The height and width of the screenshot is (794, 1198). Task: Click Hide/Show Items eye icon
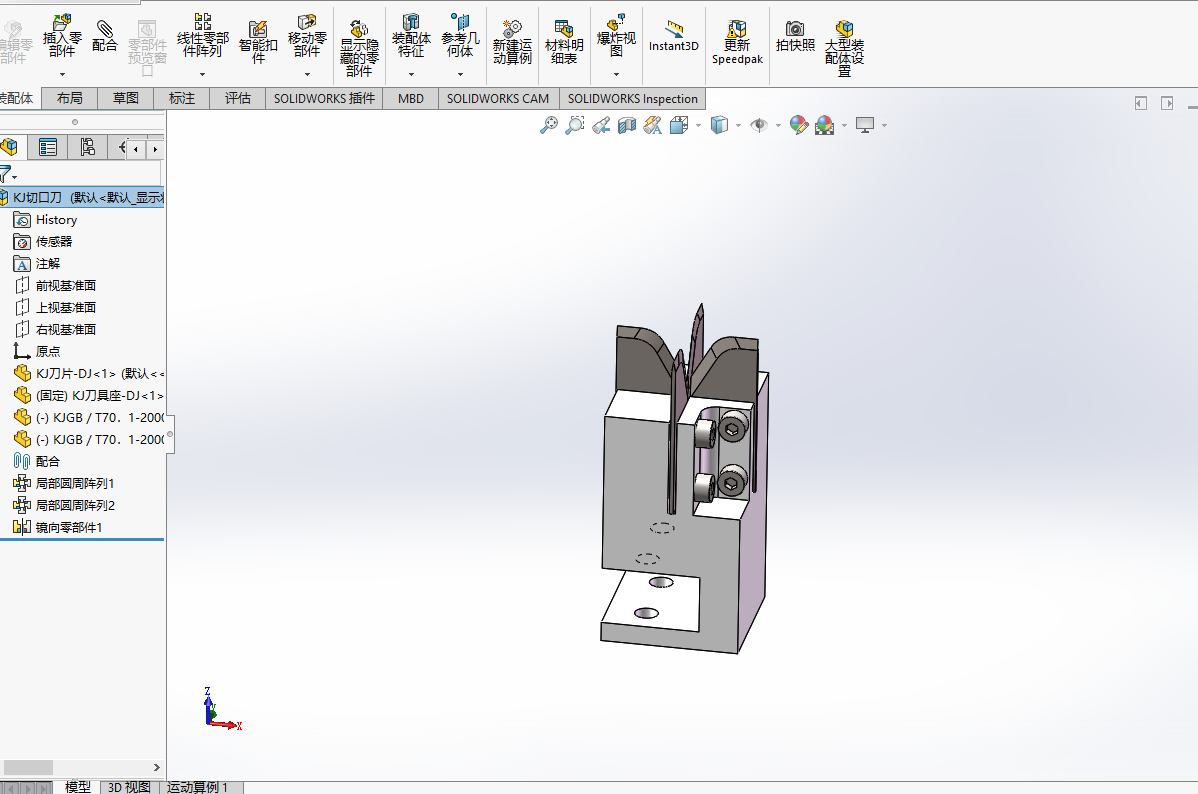coord(759,125)
